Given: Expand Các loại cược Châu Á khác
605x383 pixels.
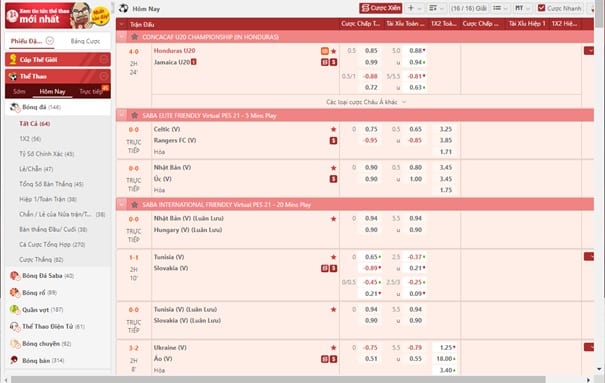Looking at the screenshot, I should [x=366, y=102].
